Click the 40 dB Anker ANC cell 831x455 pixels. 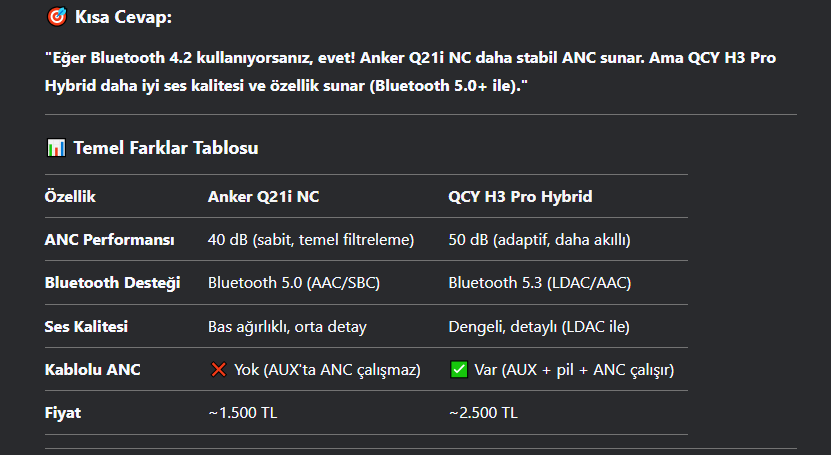311,240
